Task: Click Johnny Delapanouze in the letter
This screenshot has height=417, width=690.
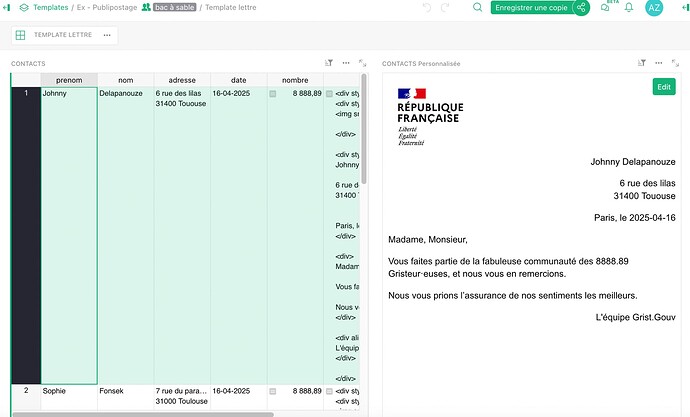Action: coord(633,162)
